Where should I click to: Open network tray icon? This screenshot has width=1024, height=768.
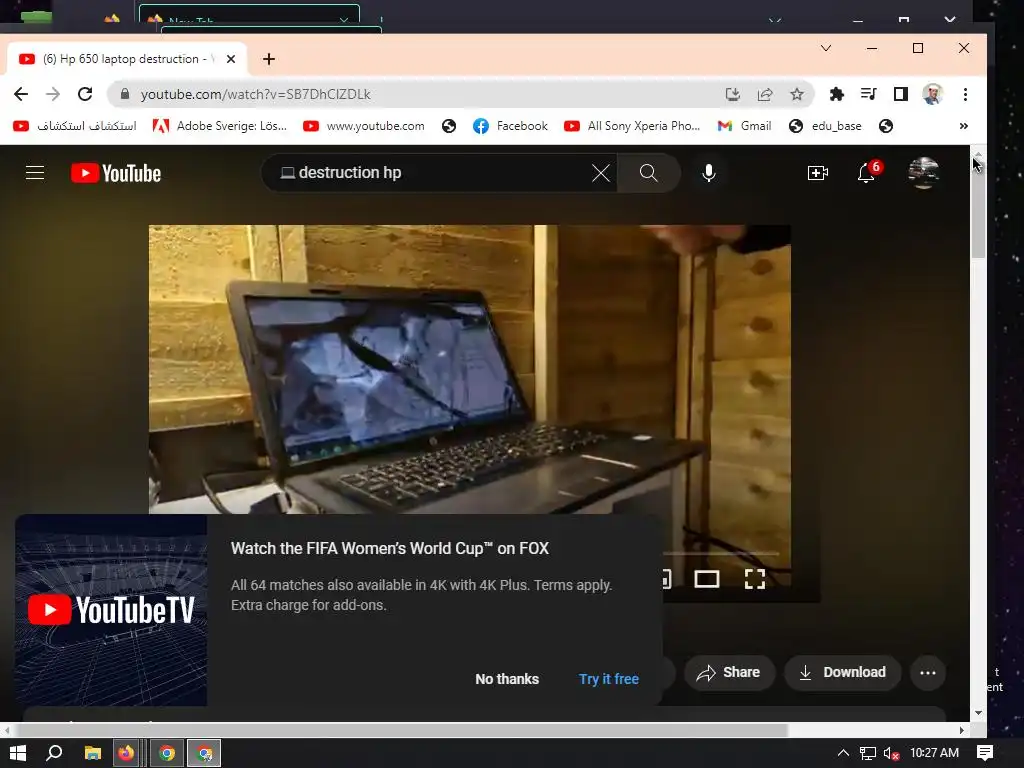pos(867,753)
